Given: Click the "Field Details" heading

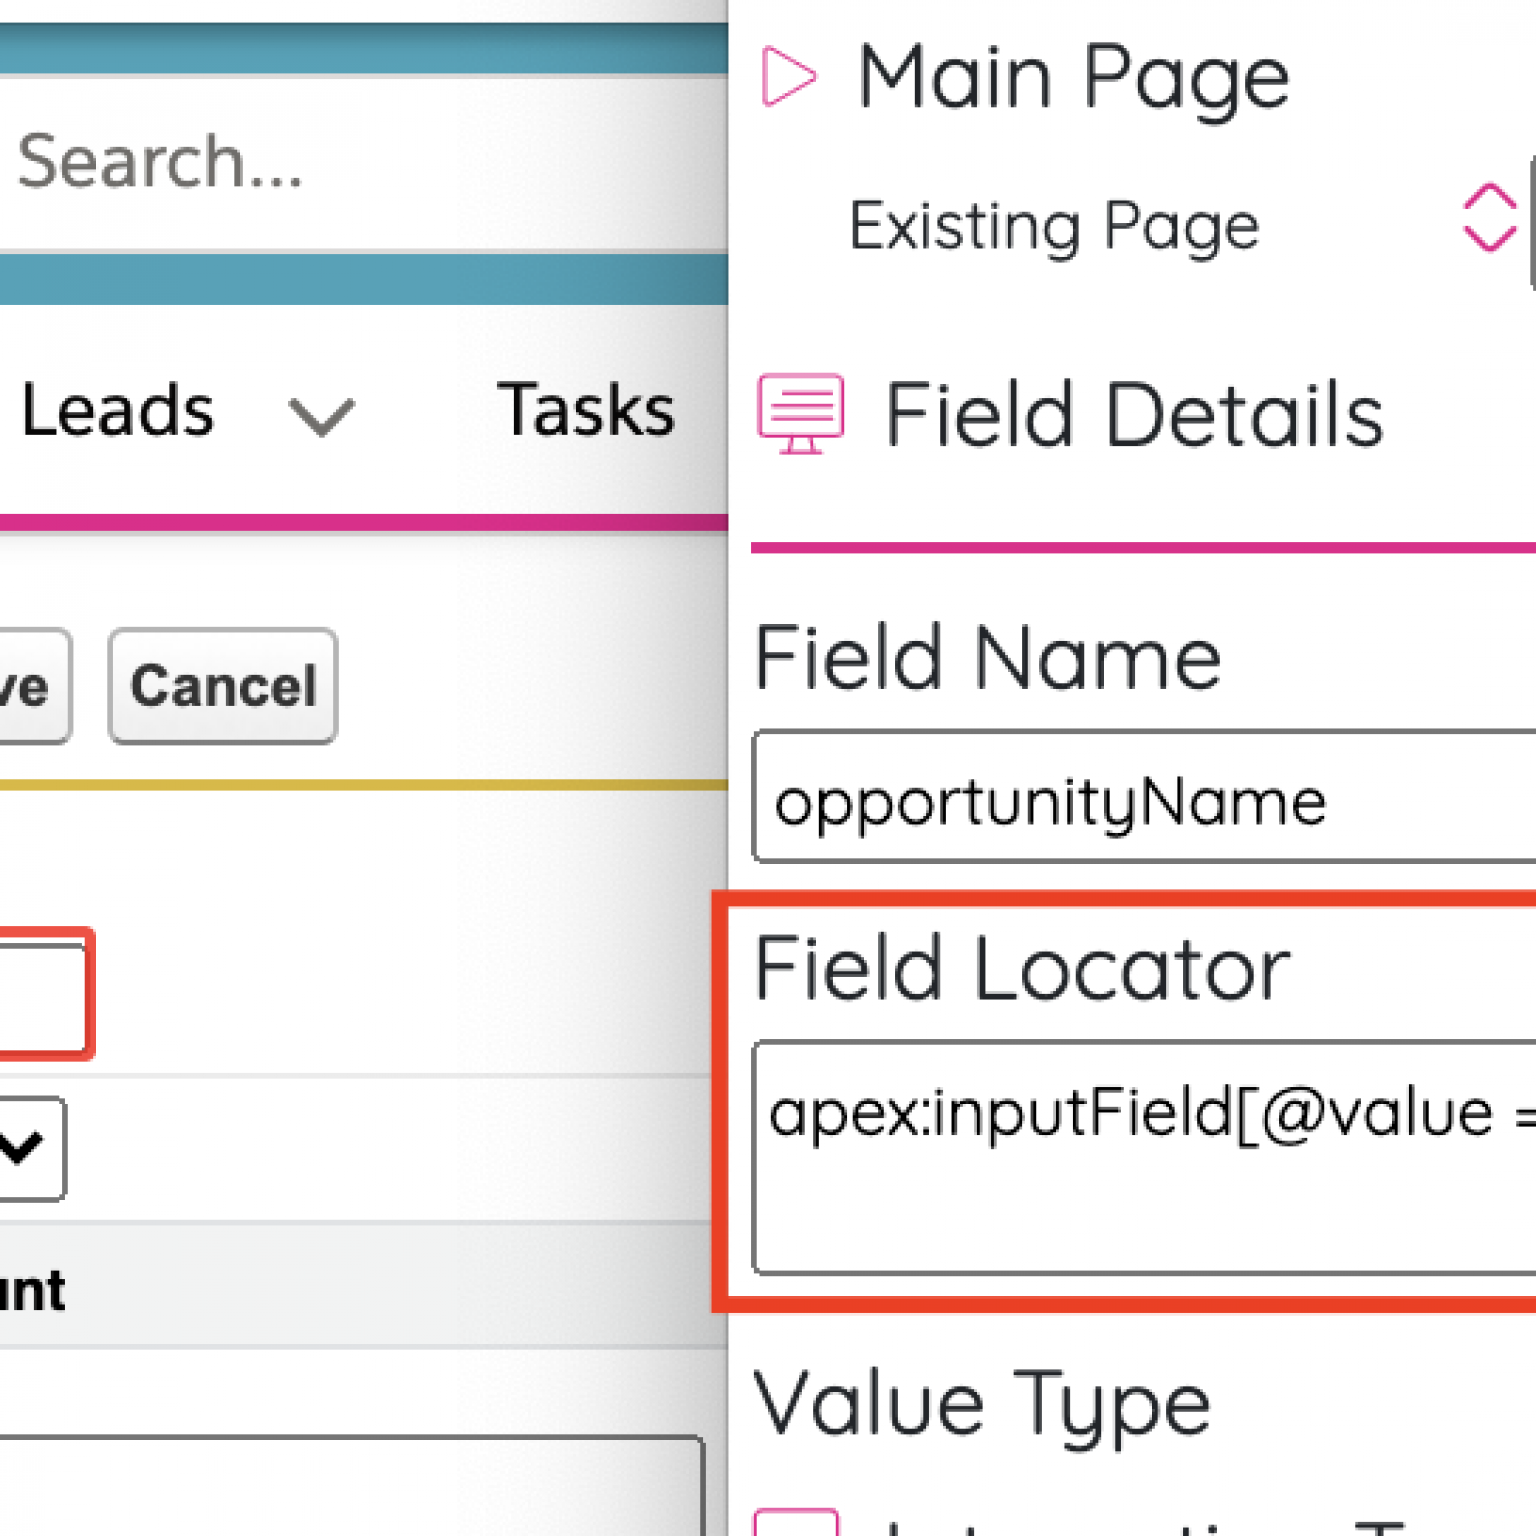Looking at the screenshot, I should [x=1134, y=415].
